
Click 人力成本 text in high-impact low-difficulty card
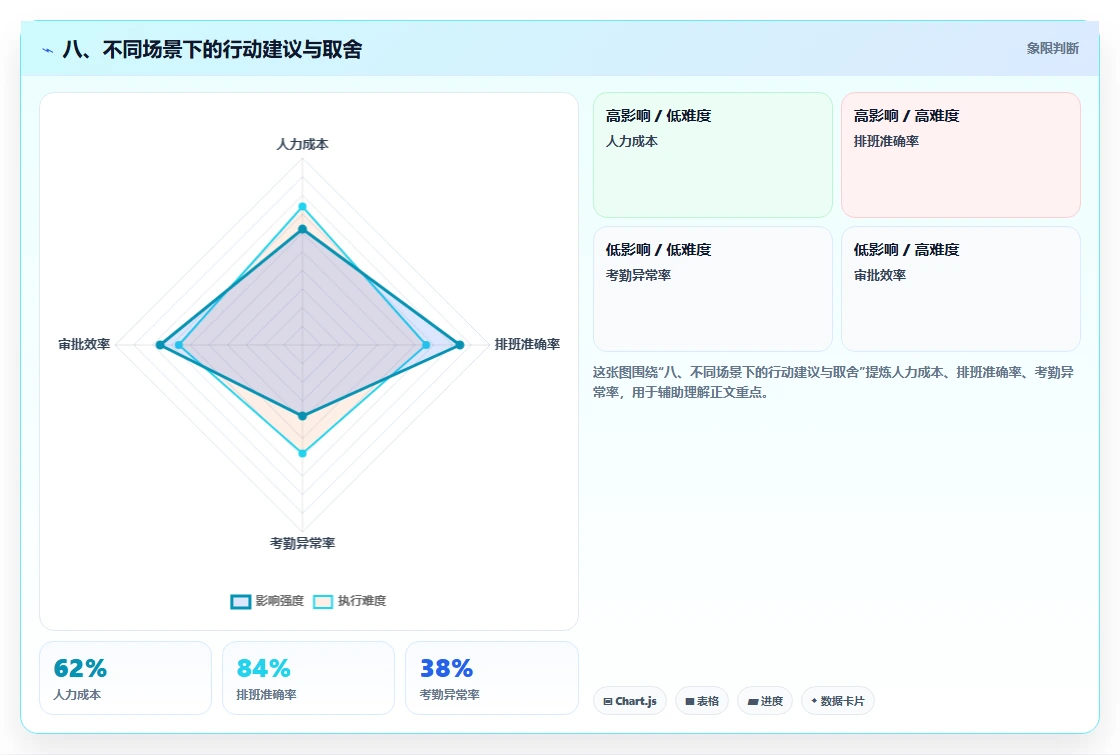[x=632, y=141]
